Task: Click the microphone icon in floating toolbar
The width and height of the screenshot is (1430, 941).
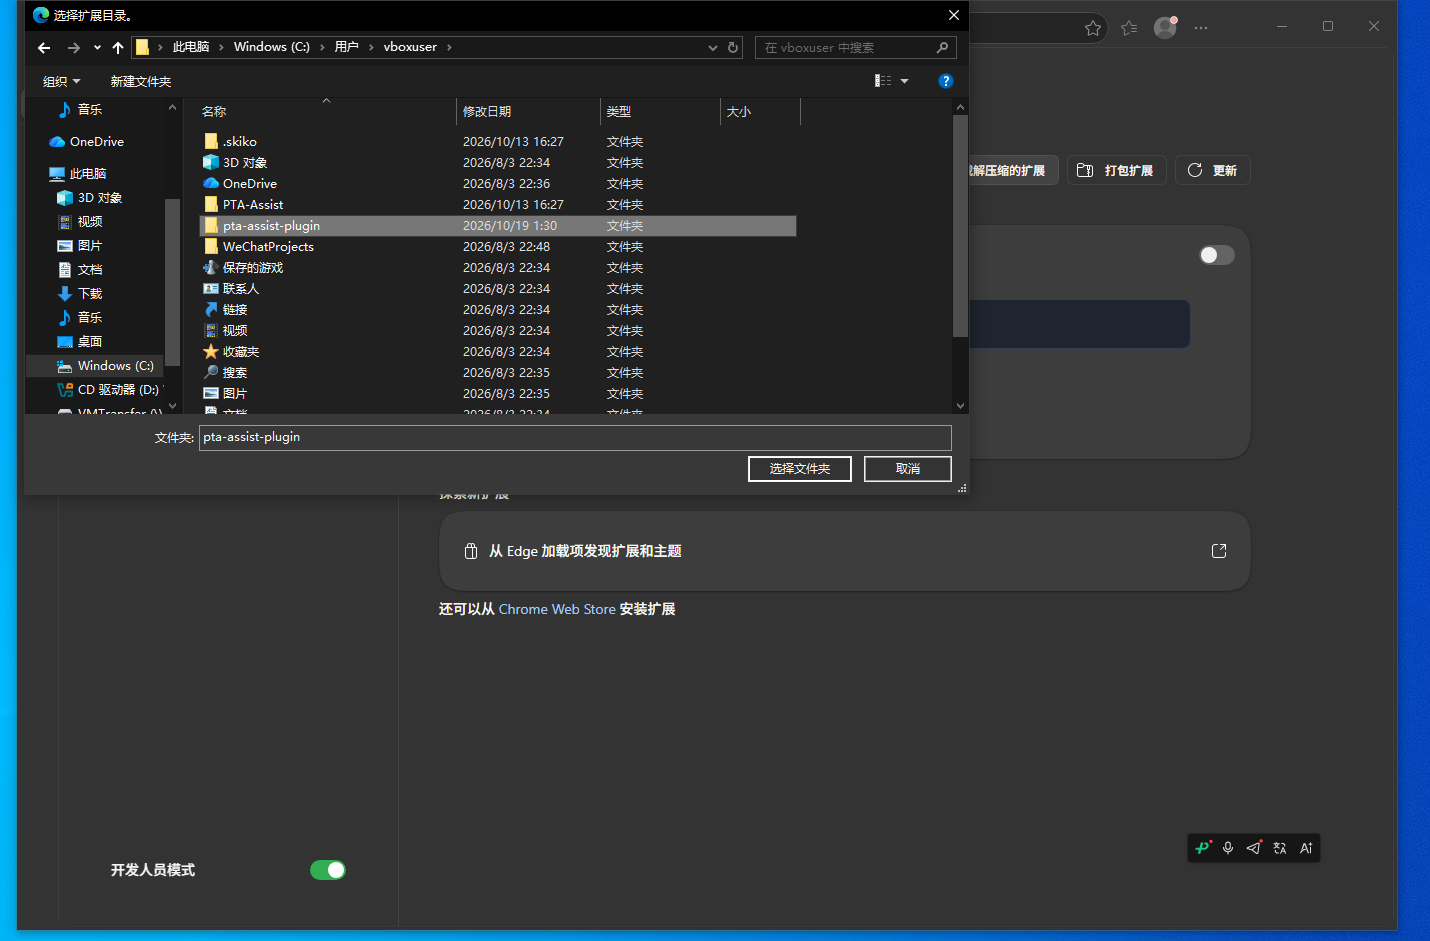Action: pyautogui.click(x=1228, y=848)
